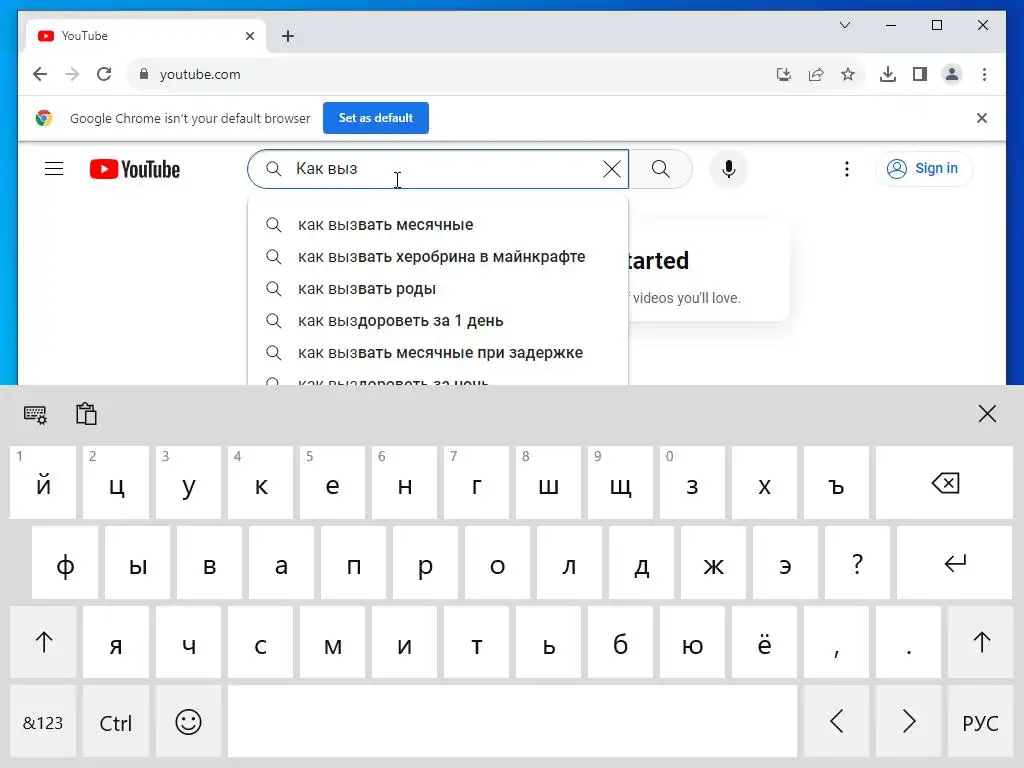
Task: Open Chrome downloads icon in toolbar
Action: 887,74
